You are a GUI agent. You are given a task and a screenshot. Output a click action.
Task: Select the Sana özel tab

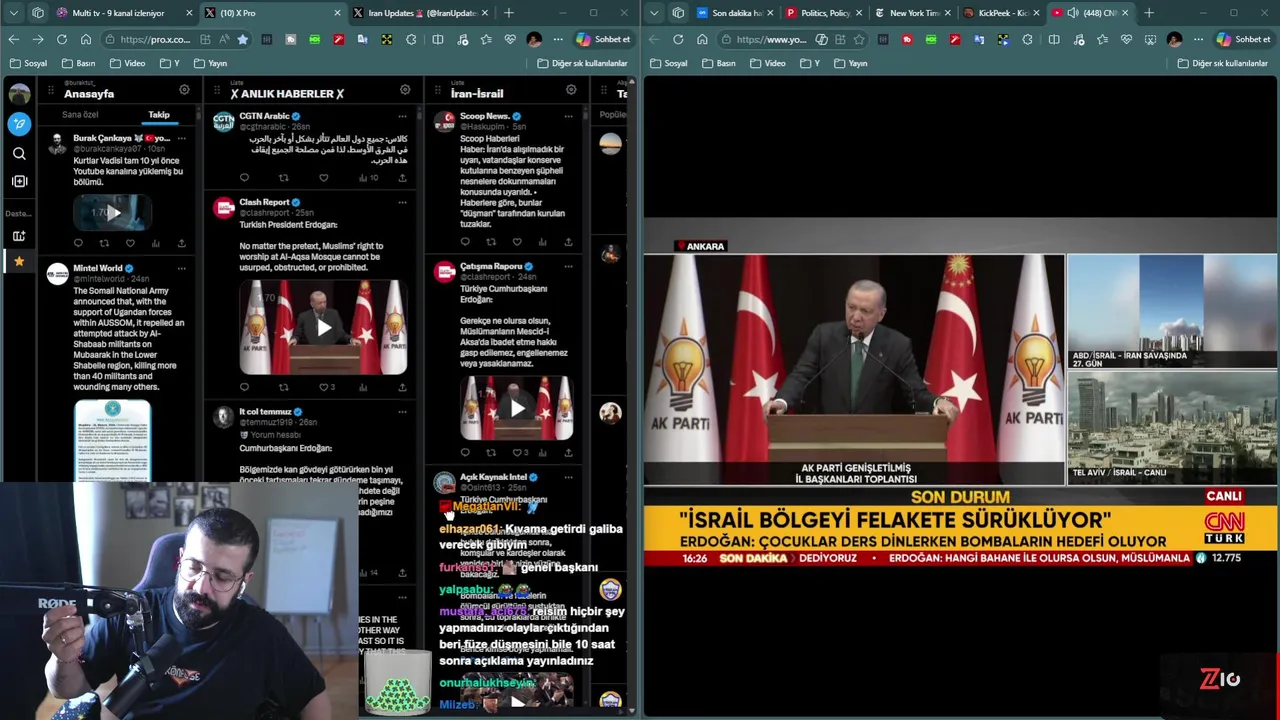(x=79, y=115)
